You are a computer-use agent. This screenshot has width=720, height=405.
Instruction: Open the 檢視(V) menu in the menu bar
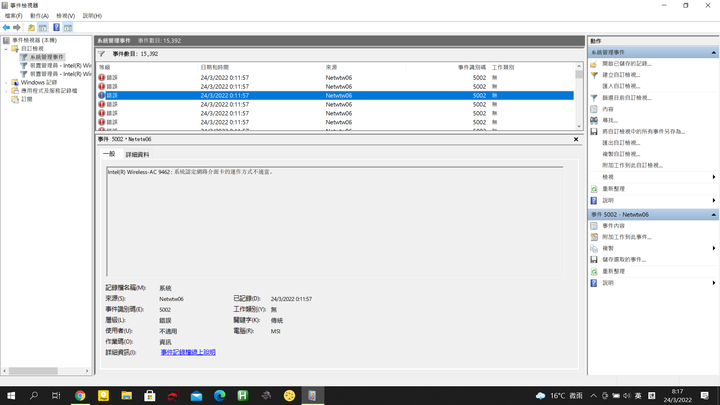pos(65,16)
